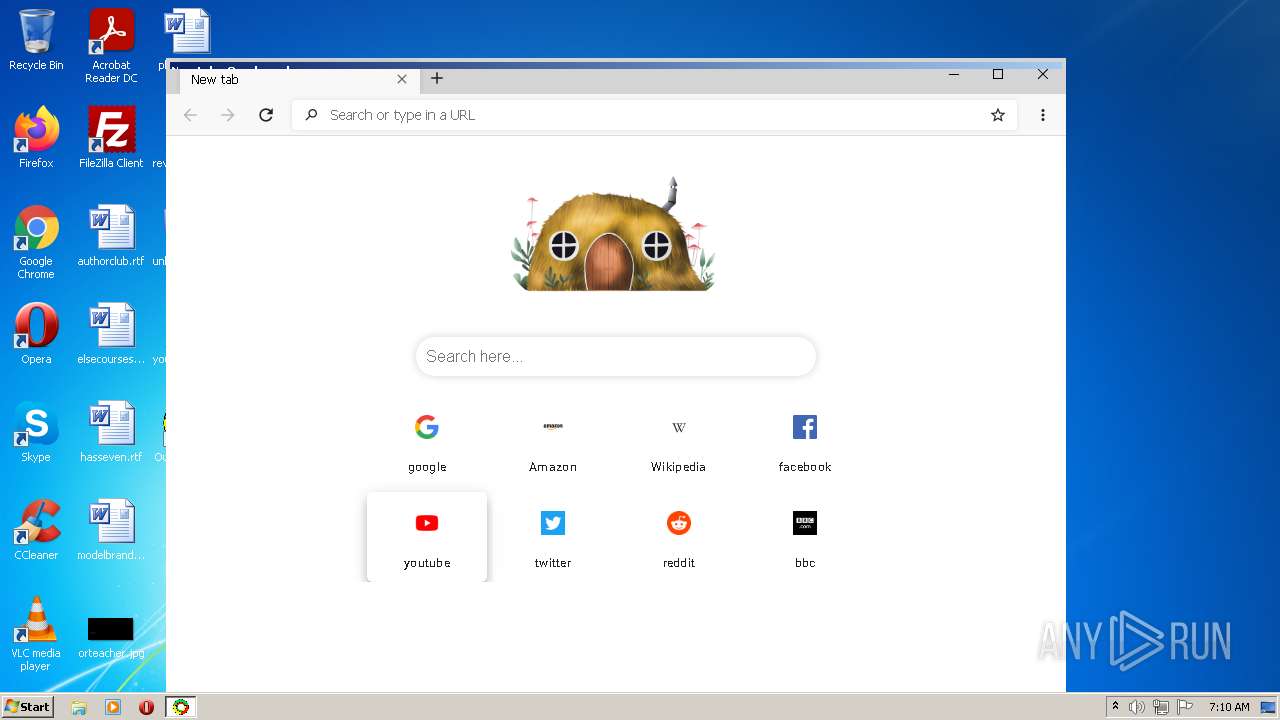Select authorclub.rtf on the desktop
This screenshot has height=720, width=1280.
(111, 236)
